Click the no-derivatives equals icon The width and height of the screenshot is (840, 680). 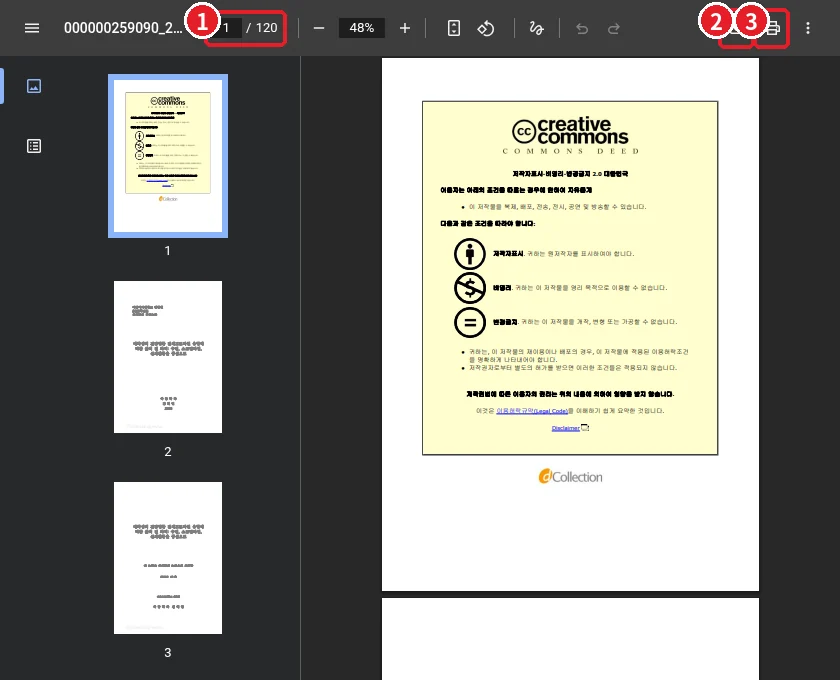[x=470, y=322]
